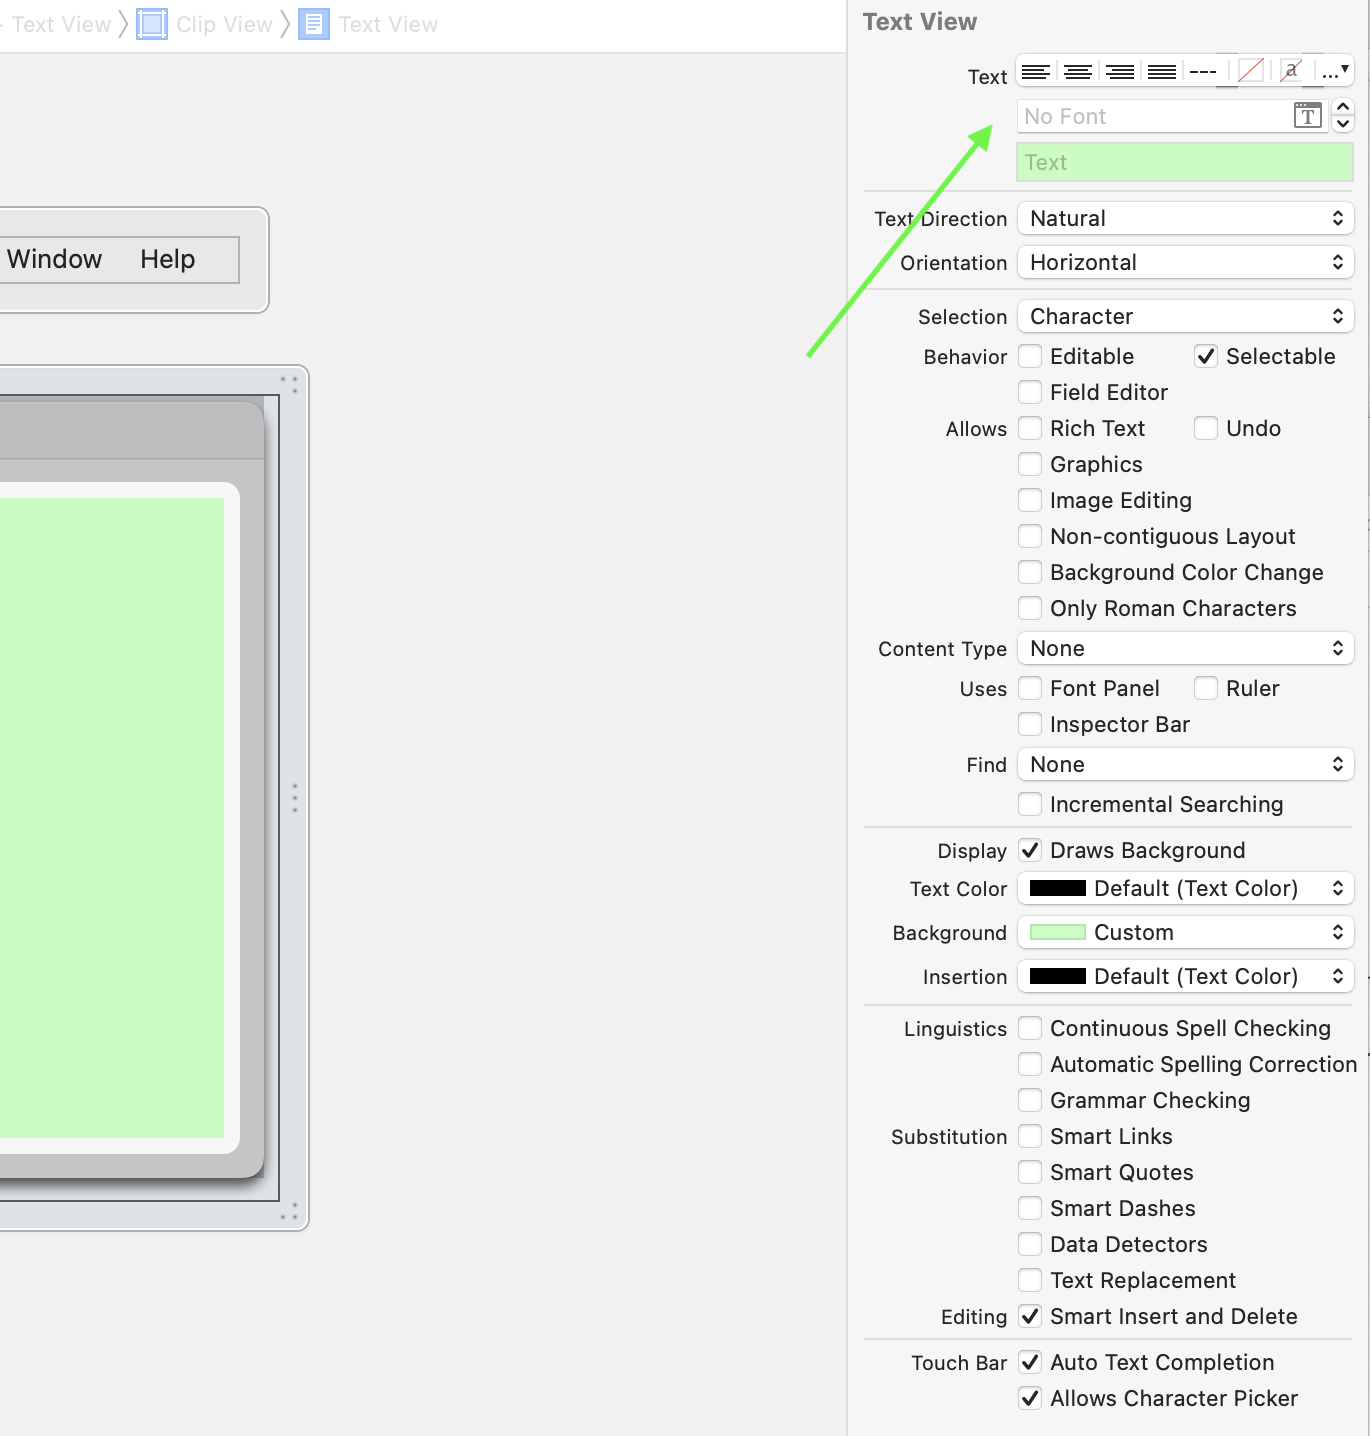Viewport: 1370px width, 1436px height.
Task: Click the text options ellipsis button
Action: coord(1335,72)
